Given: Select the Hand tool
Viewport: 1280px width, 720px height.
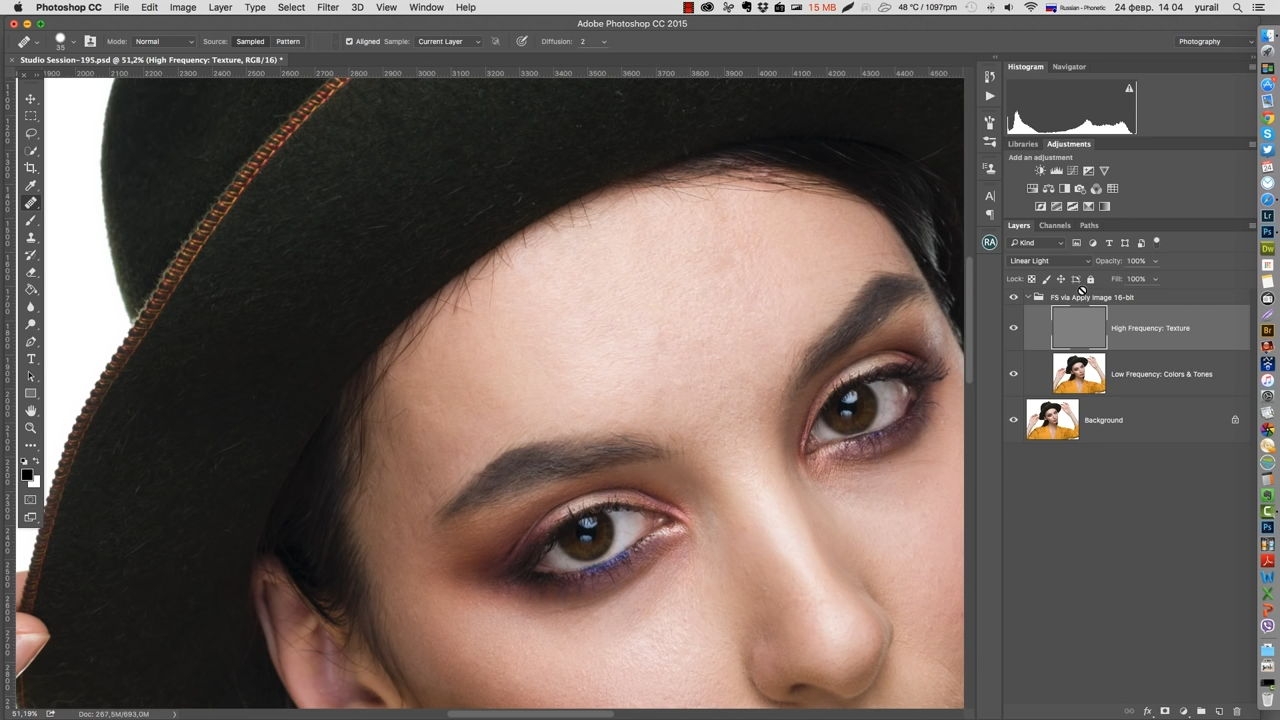Looking at the screenshot, I should tap(31, 411).
